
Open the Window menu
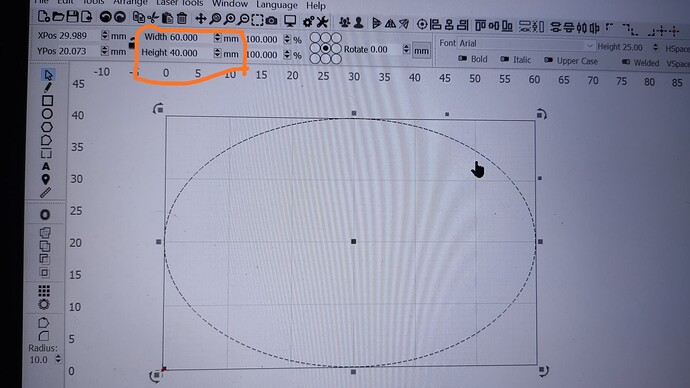coord(230,4)
